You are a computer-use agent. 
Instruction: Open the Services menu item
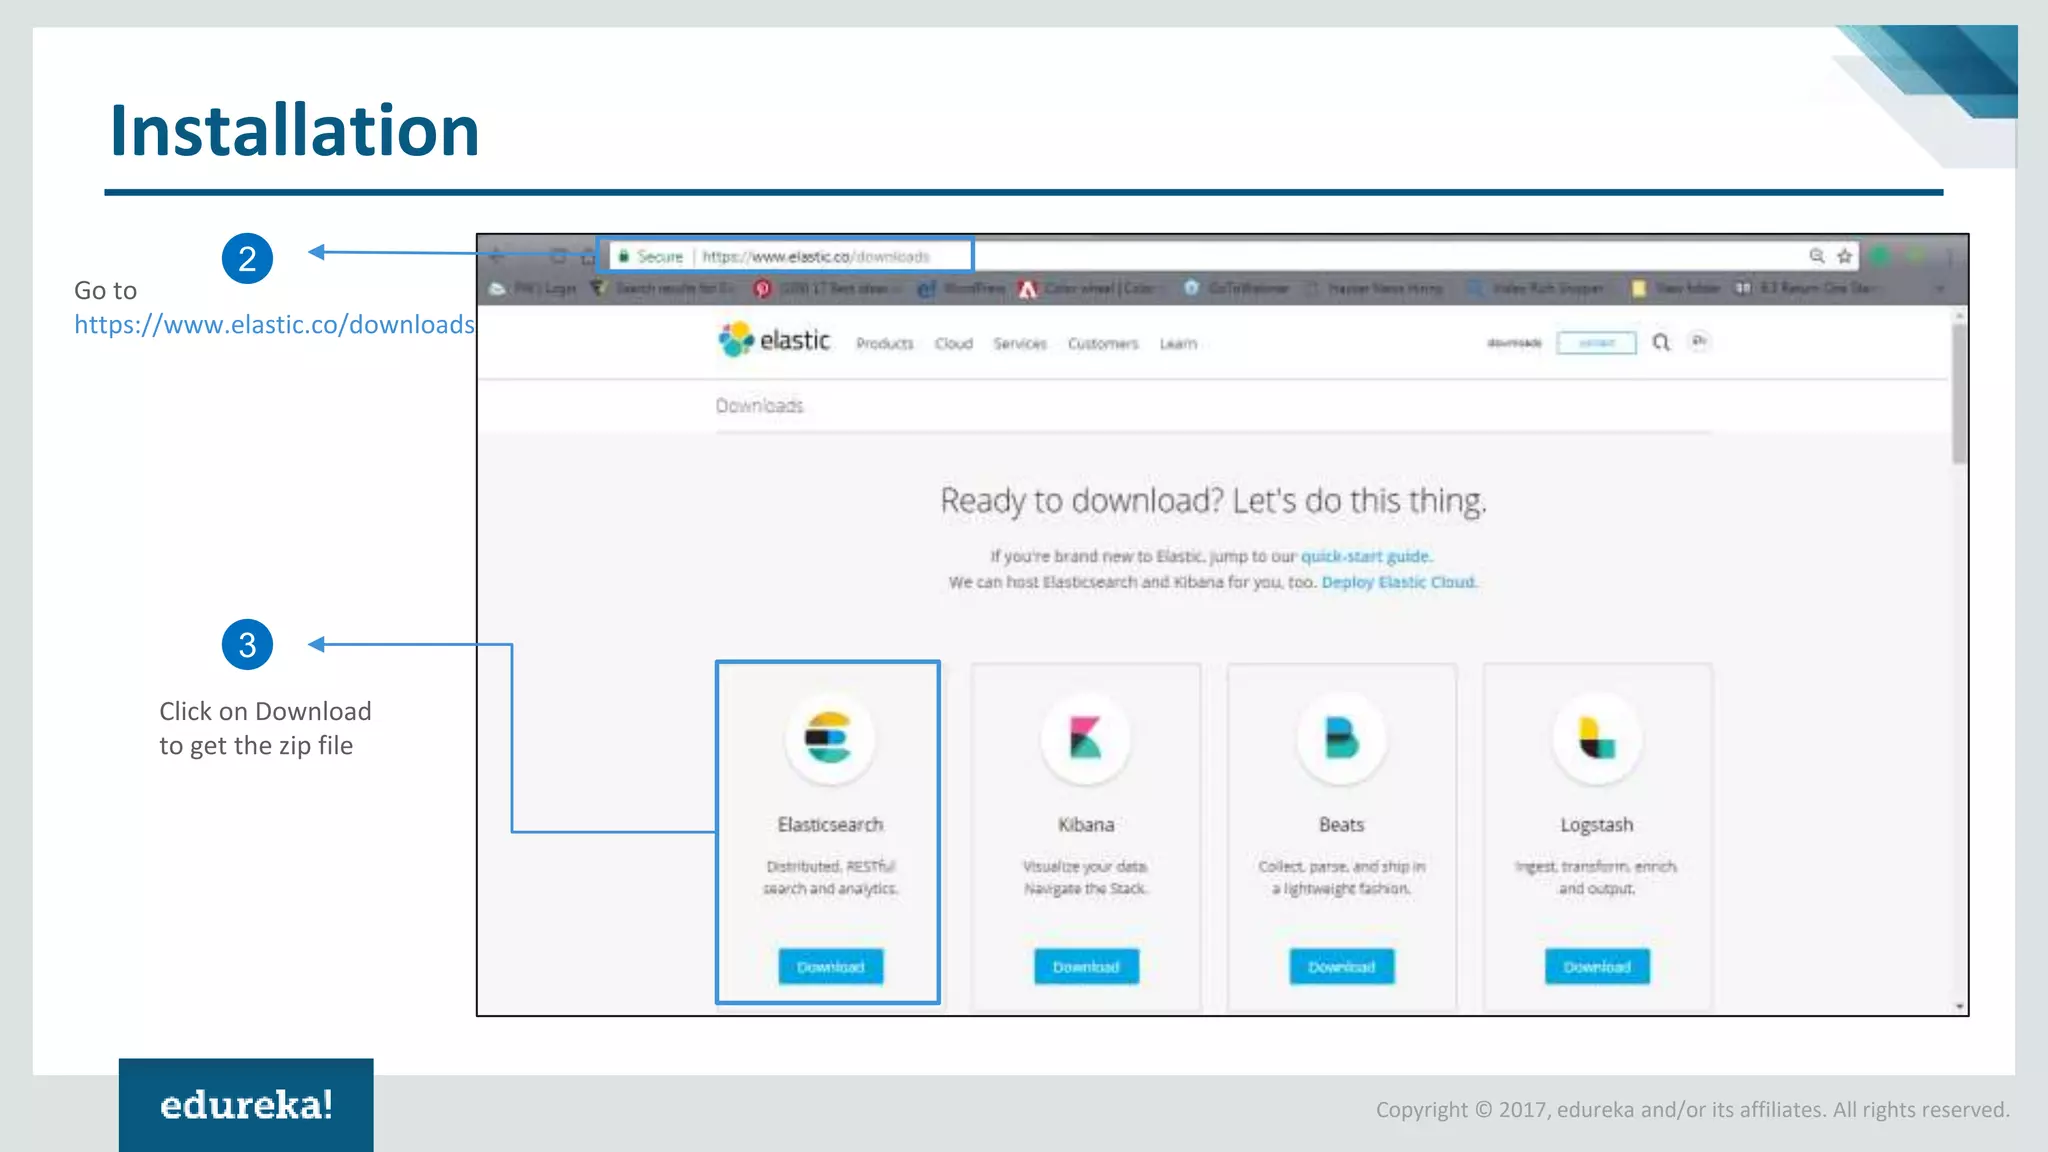[1019, 344]
